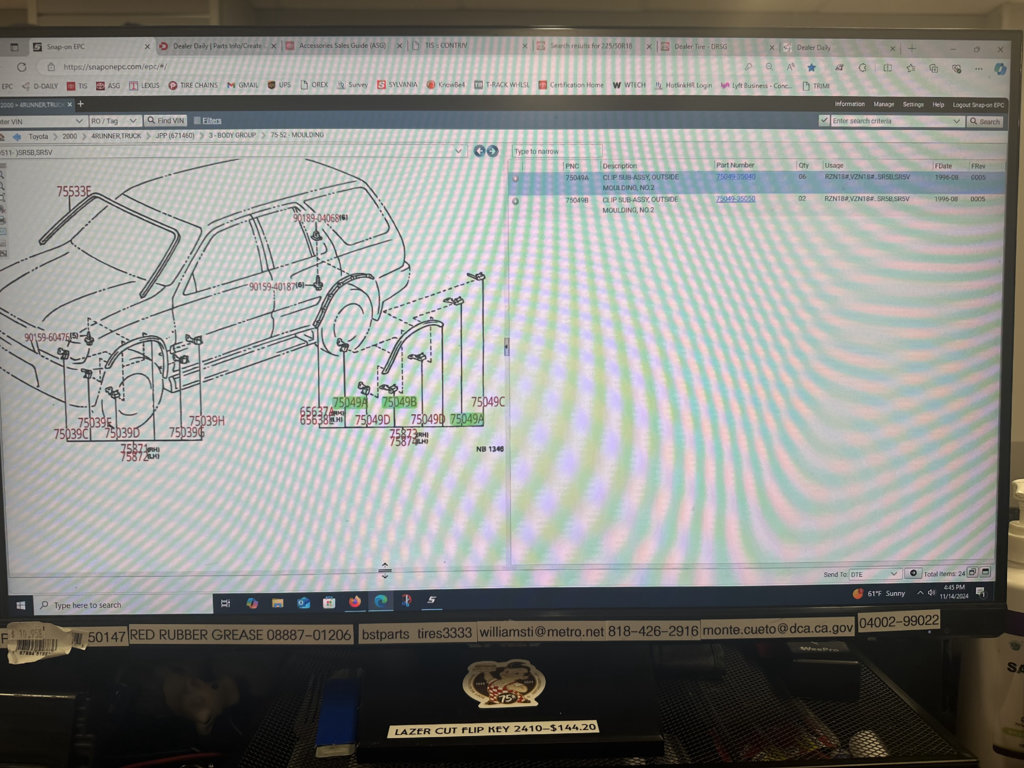The width and height of the screenshot is (1024, 768).
Task: Switch to the Dealer Daily Parts Info browser tab
Action: 216,46
